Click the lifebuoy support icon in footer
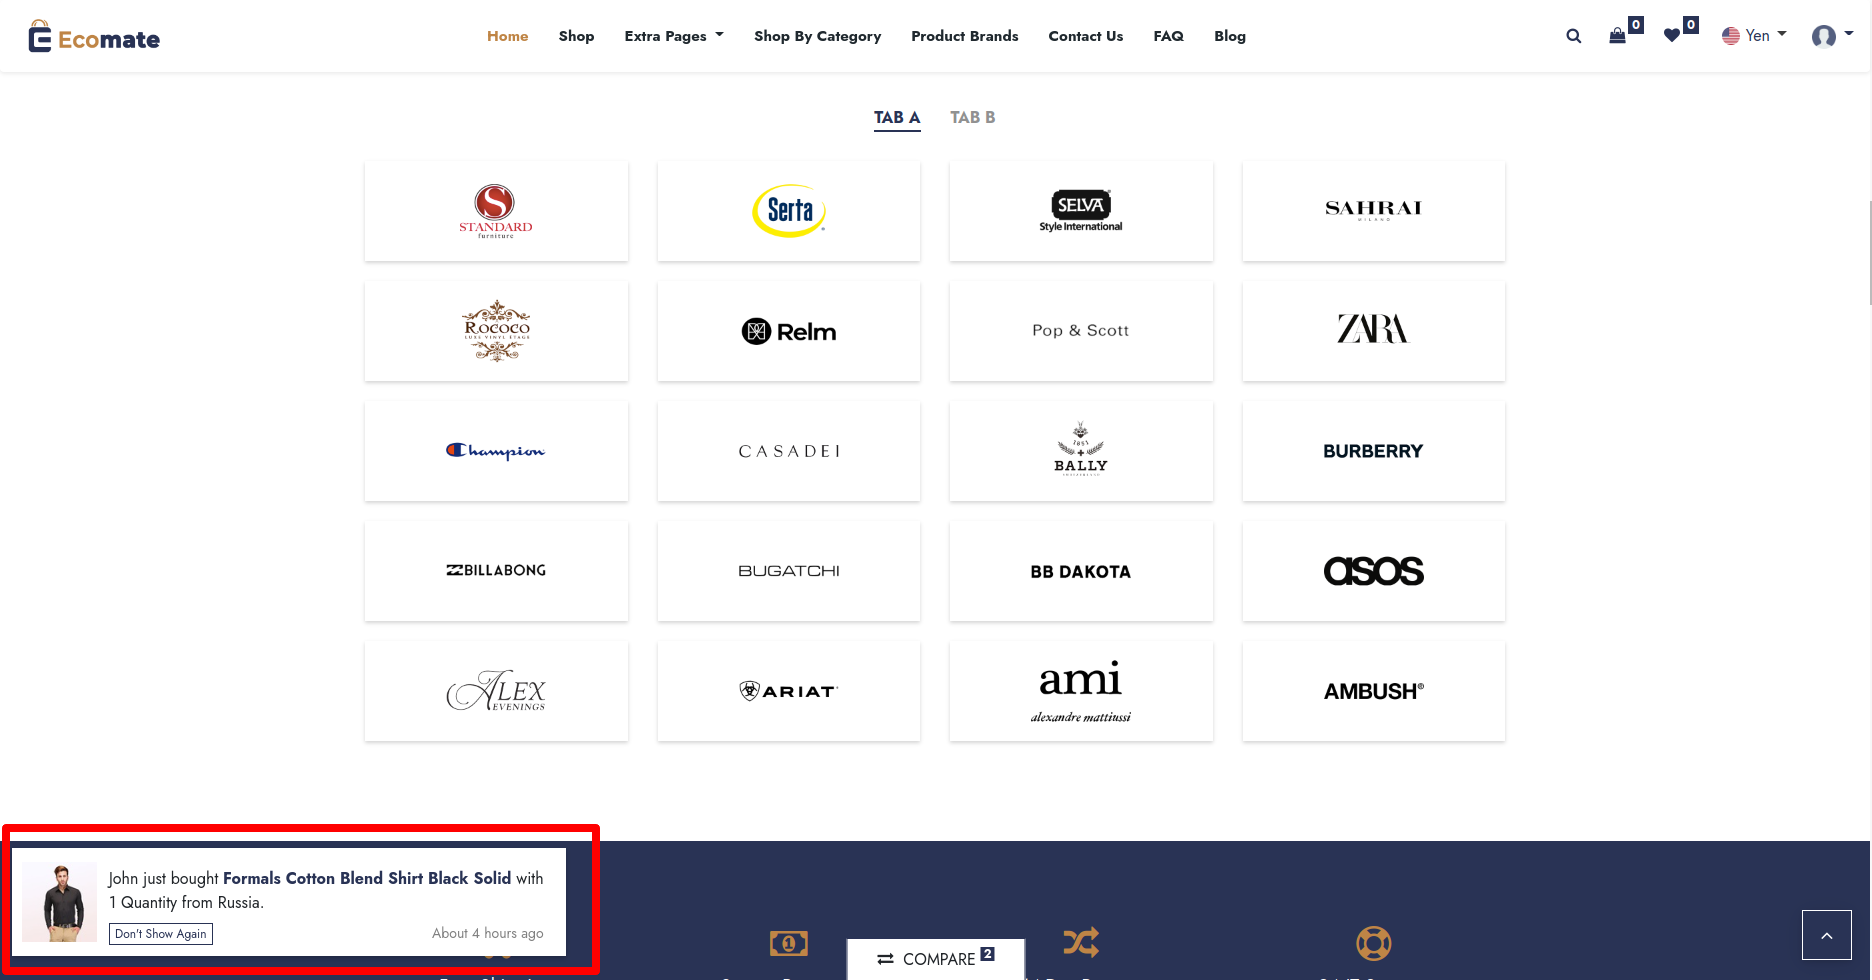 1374,943
